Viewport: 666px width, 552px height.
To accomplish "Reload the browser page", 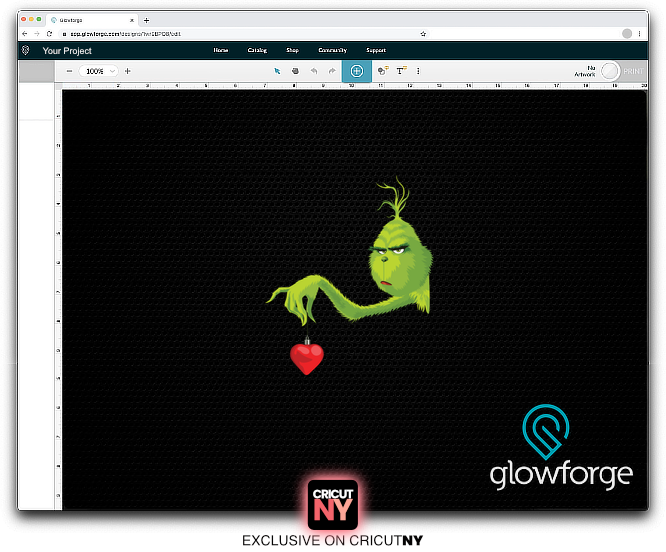I will [49, 34].
